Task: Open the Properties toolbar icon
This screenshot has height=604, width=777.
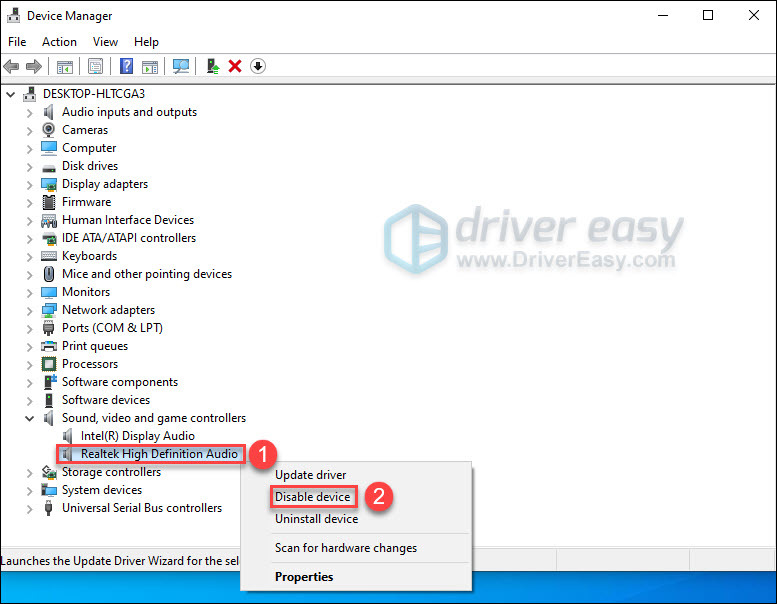Action: (x=95, y=66)
